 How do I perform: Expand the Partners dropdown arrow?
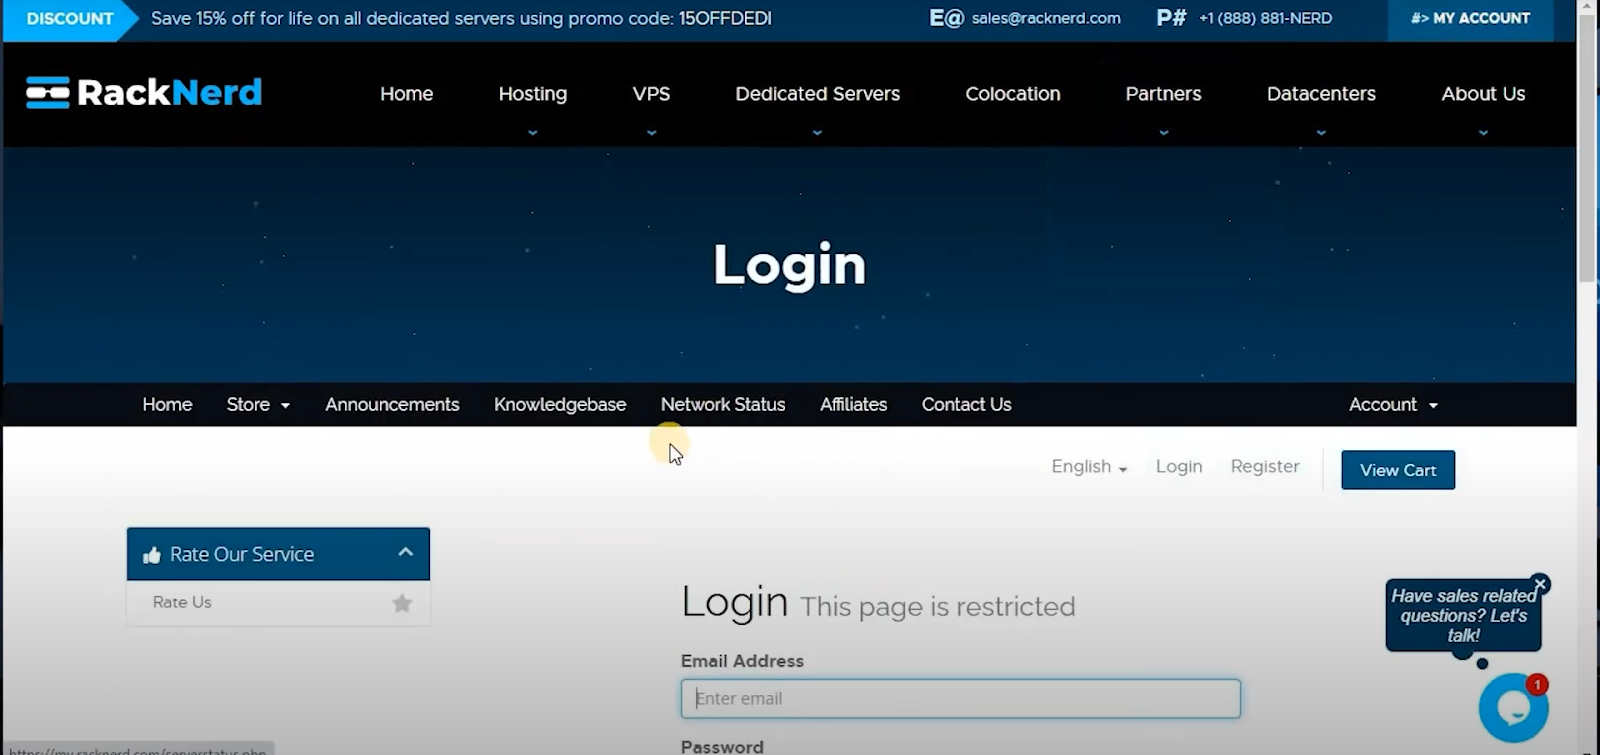[1163, 133]
